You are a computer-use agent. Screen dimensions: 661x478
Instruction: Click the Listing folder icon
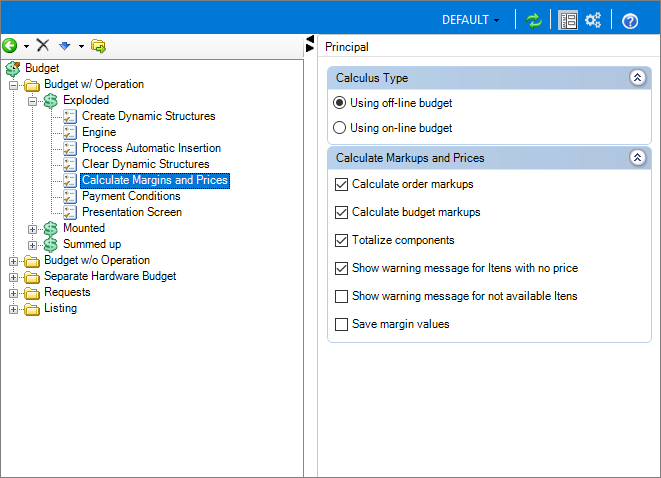32,309
